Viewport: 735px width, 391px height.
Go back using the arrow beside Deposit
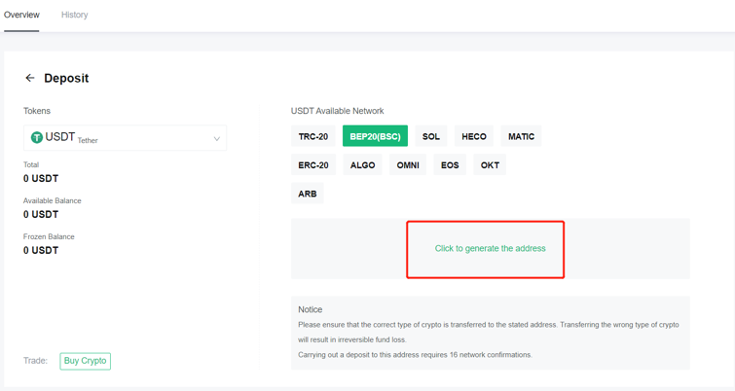[30, 78]
